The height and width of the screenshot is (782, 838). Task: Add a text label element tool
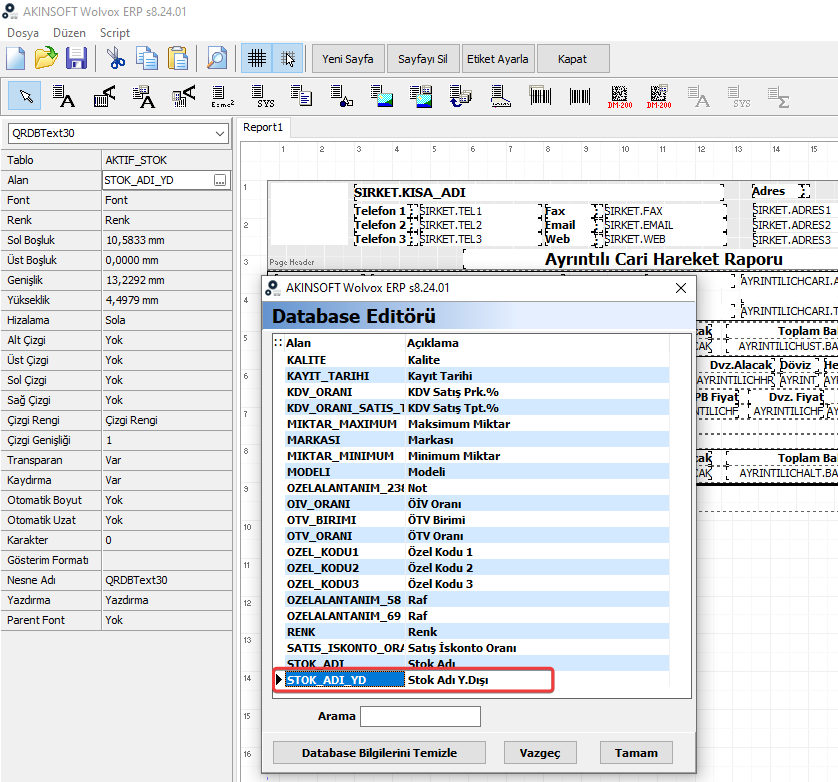point(64,97)
